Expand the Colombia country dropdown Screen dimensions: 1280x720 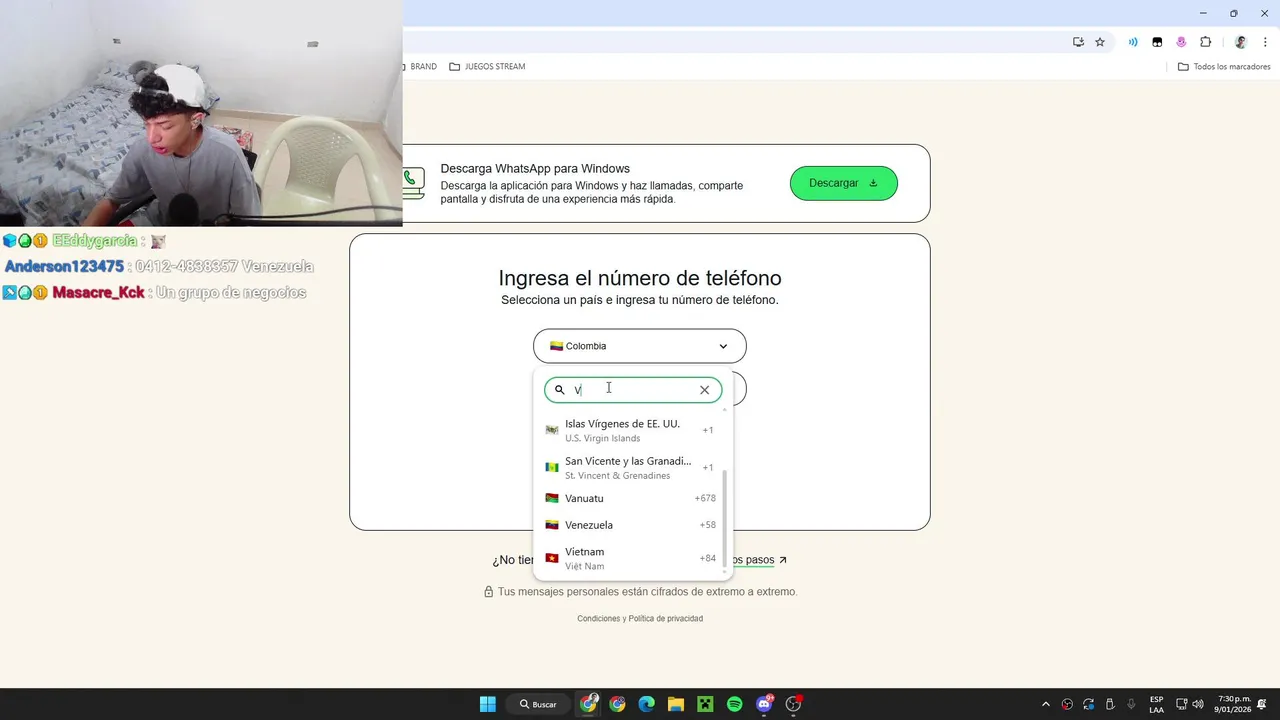pyautogui.click(x=640, y=346)
